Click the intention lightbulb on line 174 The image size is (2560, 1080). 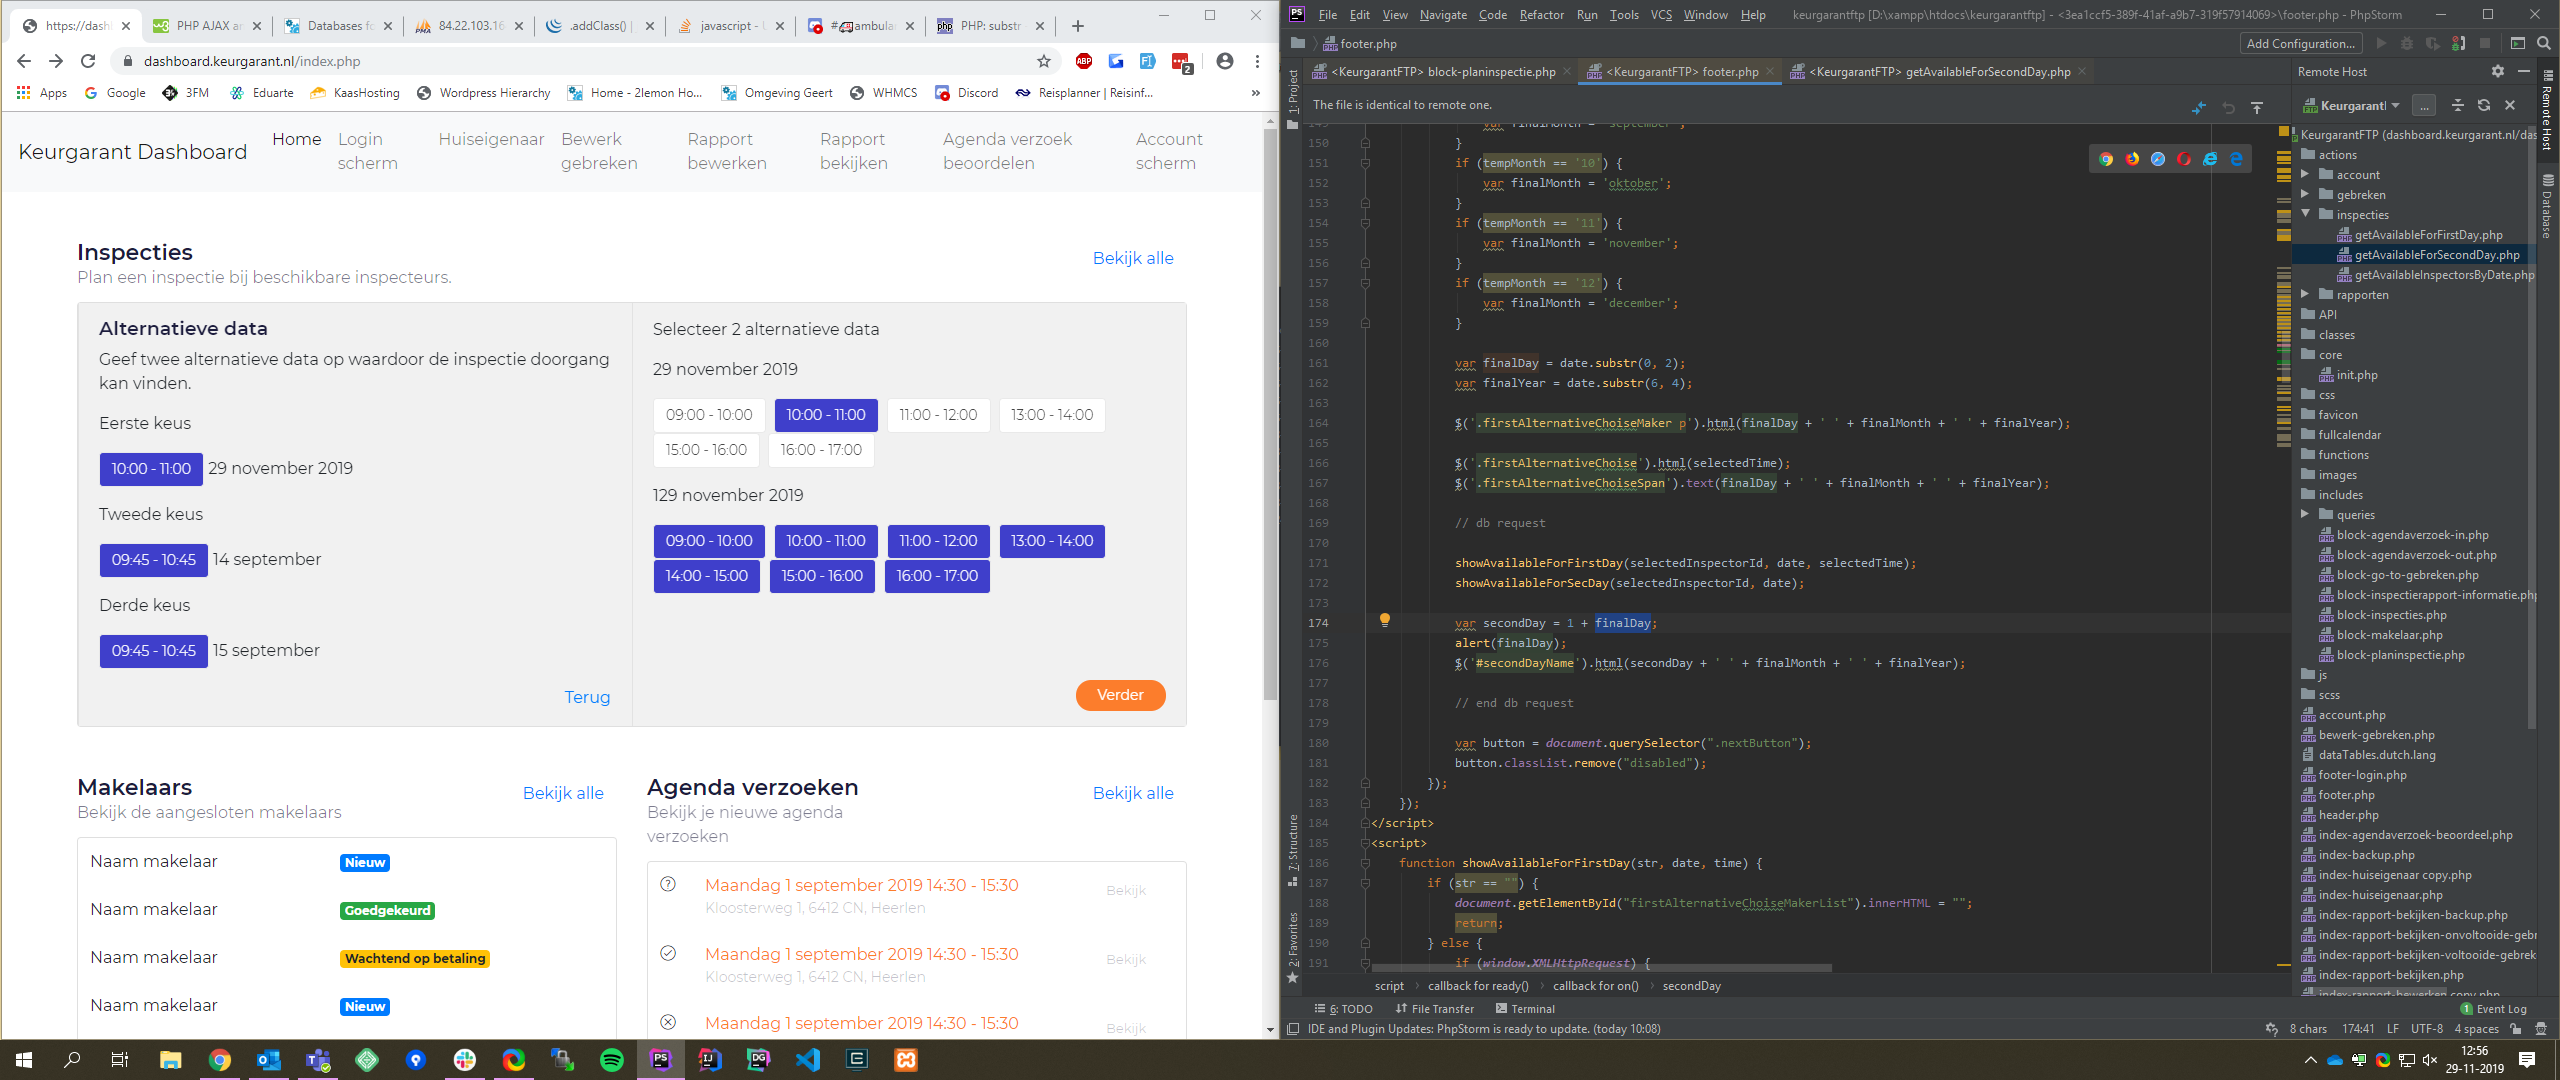[1385, 620]
